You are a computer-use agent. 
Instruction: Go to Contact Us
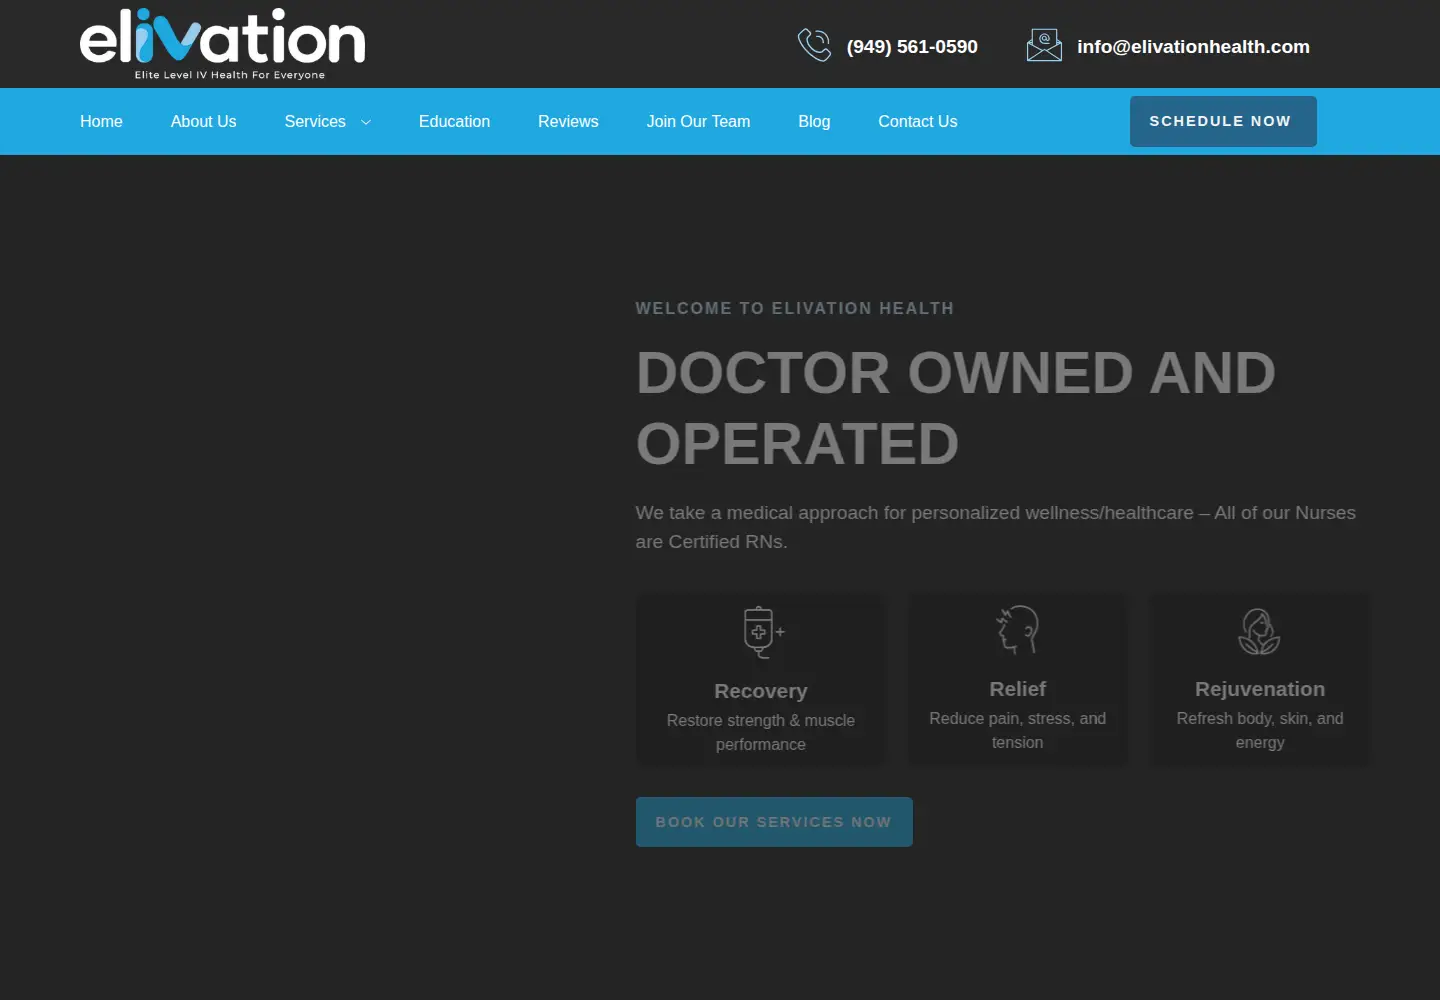pos(917,121)
